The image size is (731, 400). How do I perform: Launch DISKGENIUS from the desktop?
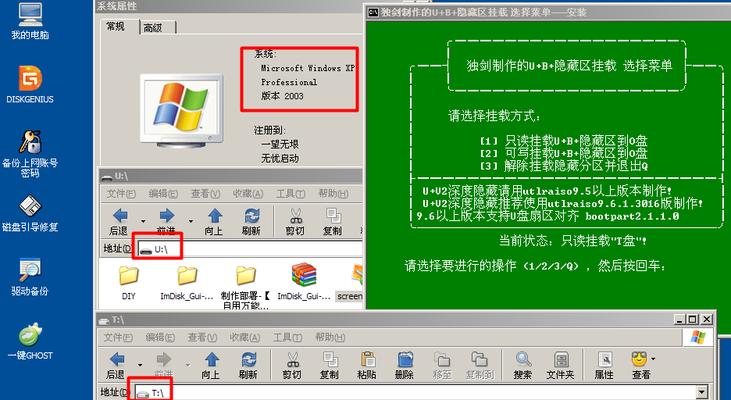[30, 84]
